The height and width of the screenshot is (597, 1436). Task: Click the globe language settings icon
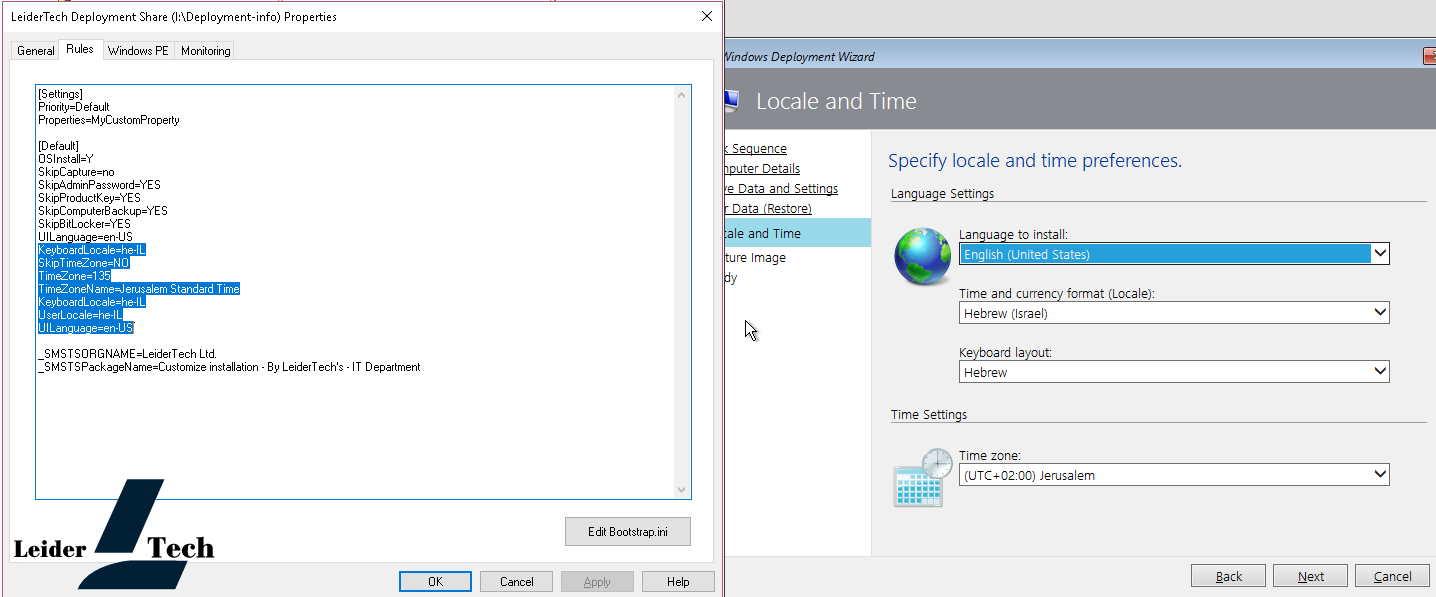click(922, 256)
